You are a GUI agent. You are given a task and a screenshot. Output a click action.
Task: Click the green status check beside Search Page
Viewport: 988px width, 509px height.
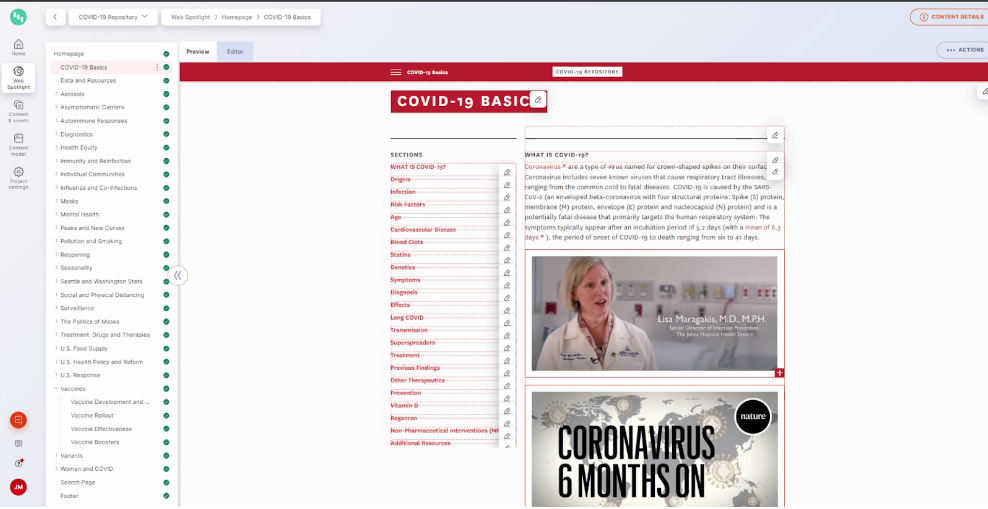(x=166, y=483)
